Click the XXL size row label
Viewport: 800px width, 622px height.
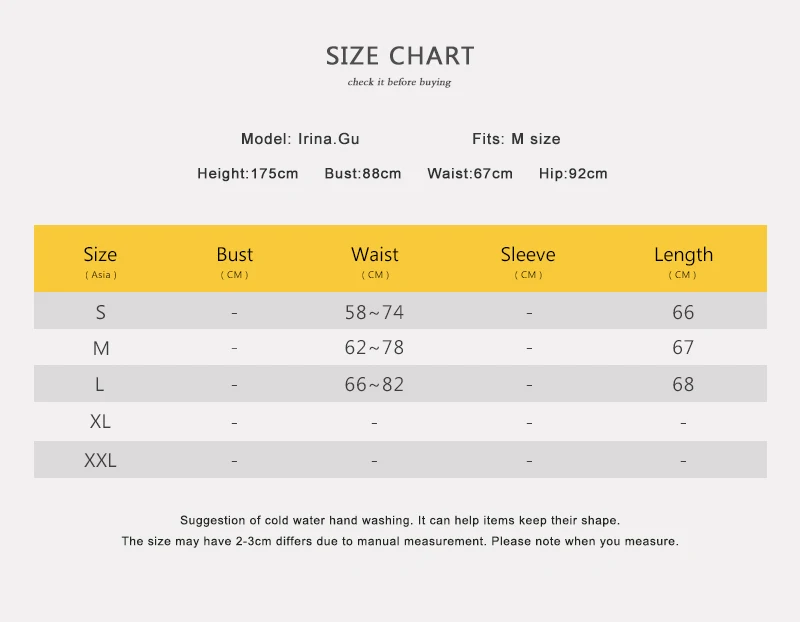pyautogui.click(x=100, y=460)
